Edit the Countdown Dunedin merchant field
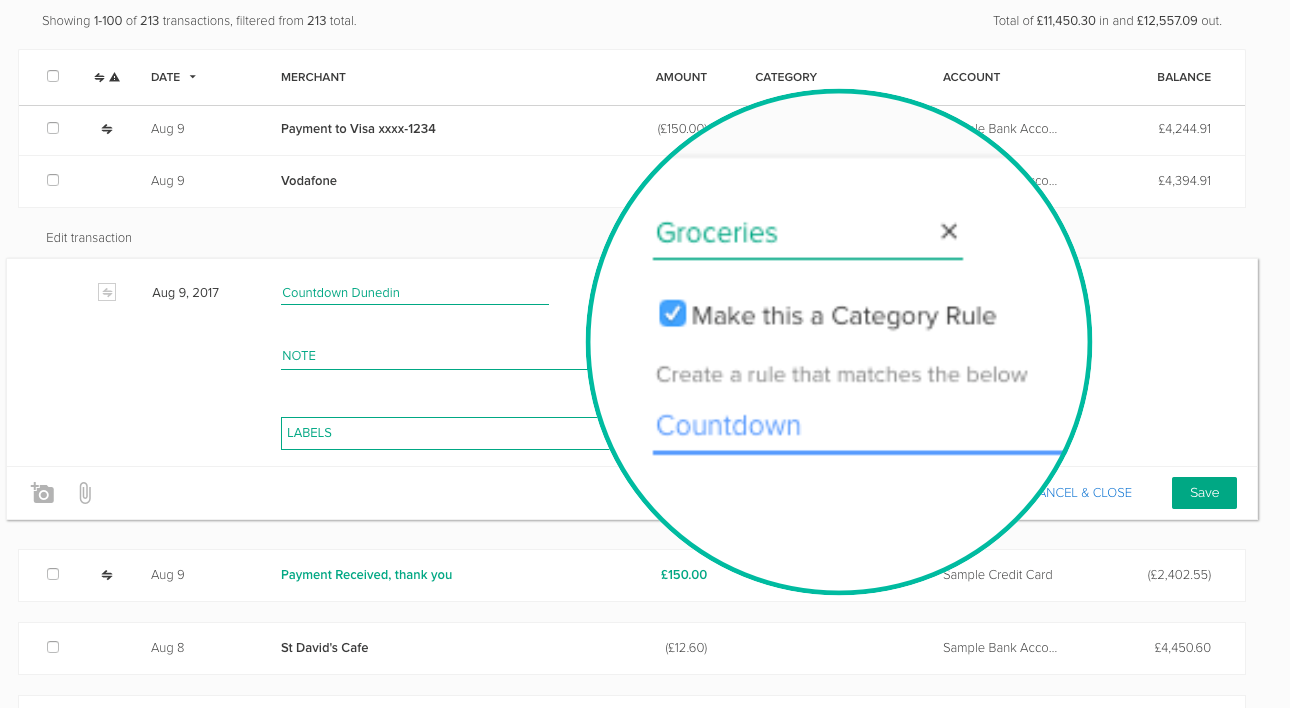The height and width of the screenshot is (708, 1290). [x=414, y=293]
